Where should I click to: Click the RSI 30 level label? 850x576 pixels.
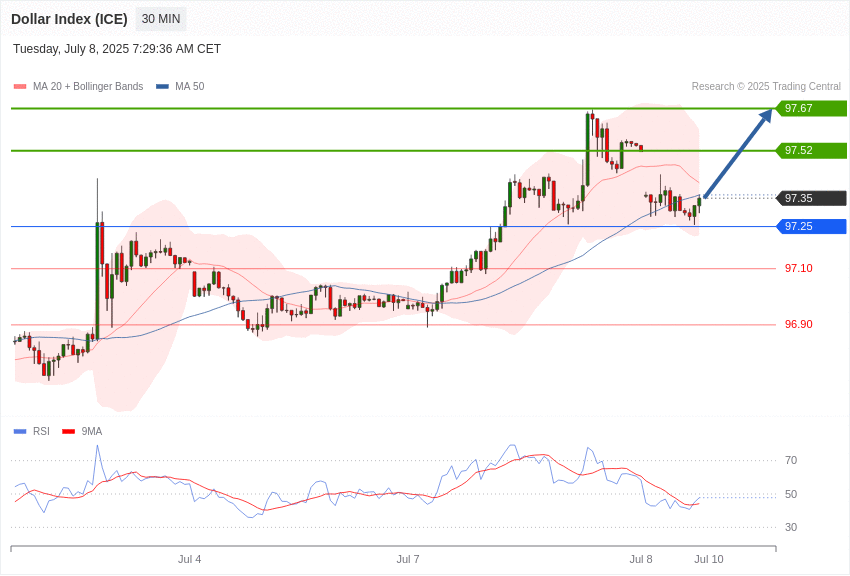[791, 527]
